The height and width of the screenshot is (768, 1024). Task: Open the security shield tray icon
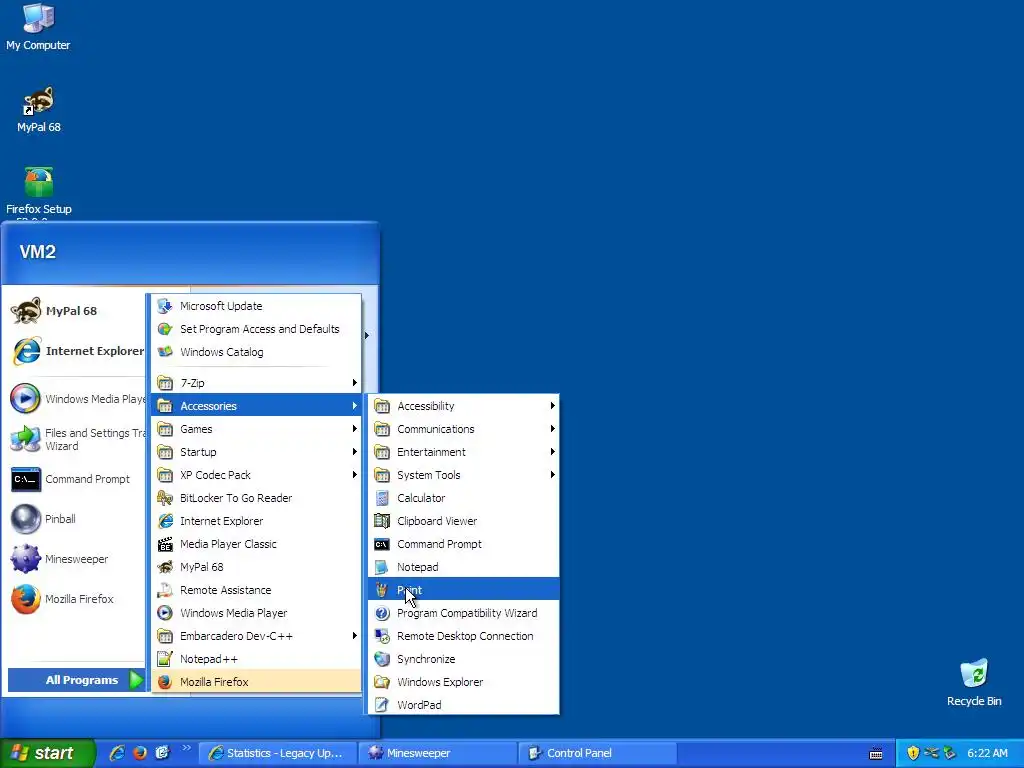click(913, 753)
